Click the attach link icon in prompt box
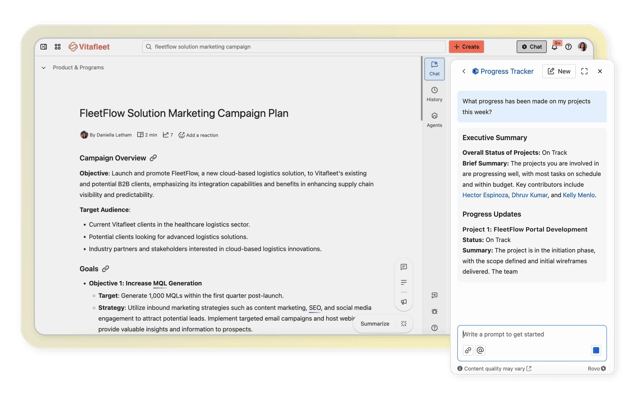The height and width of the screenshot is (399, 639). tap(468, 350)
